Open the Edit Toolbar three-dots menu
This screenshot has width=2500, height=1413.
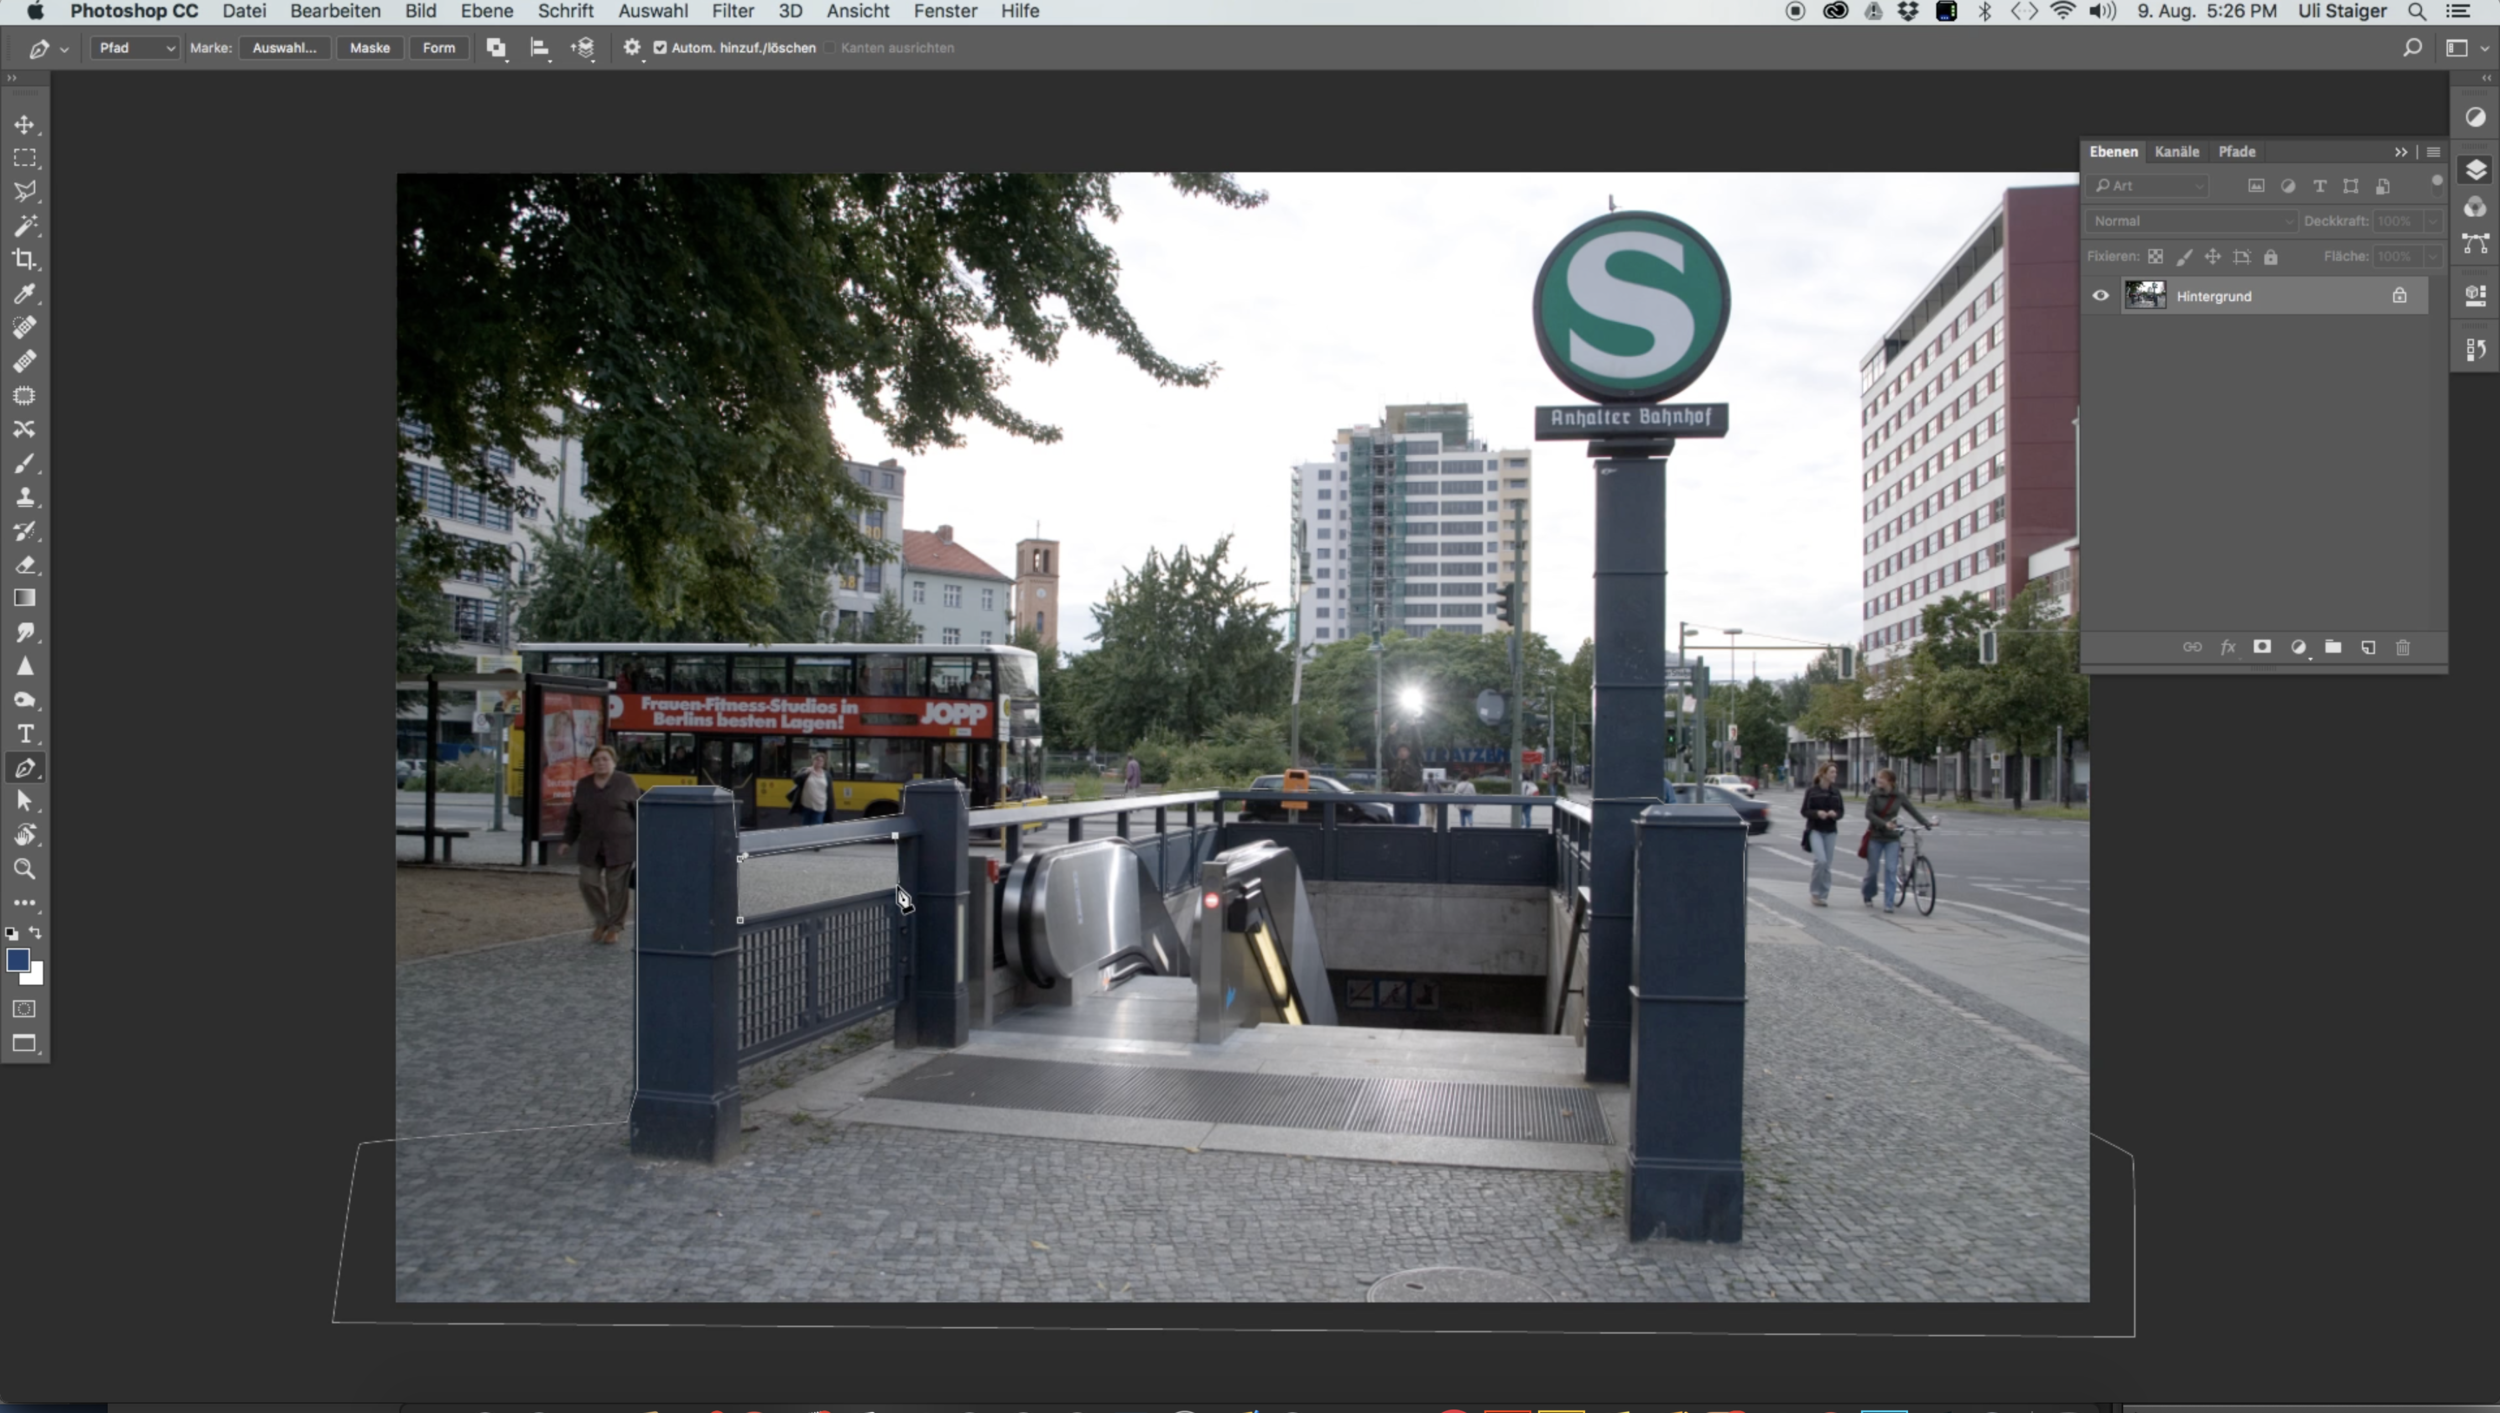tap(25, 902)
